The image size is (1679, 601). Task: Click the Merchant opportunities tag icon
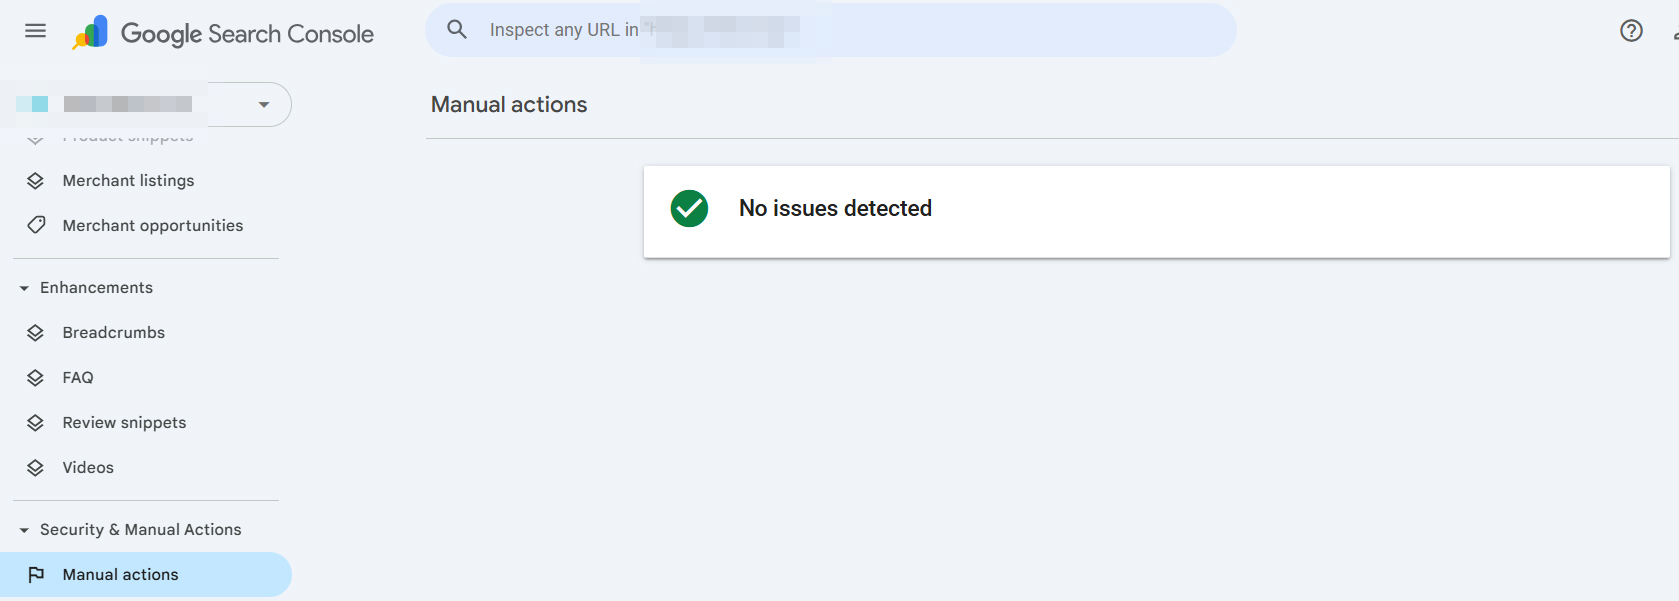(36, 225)
